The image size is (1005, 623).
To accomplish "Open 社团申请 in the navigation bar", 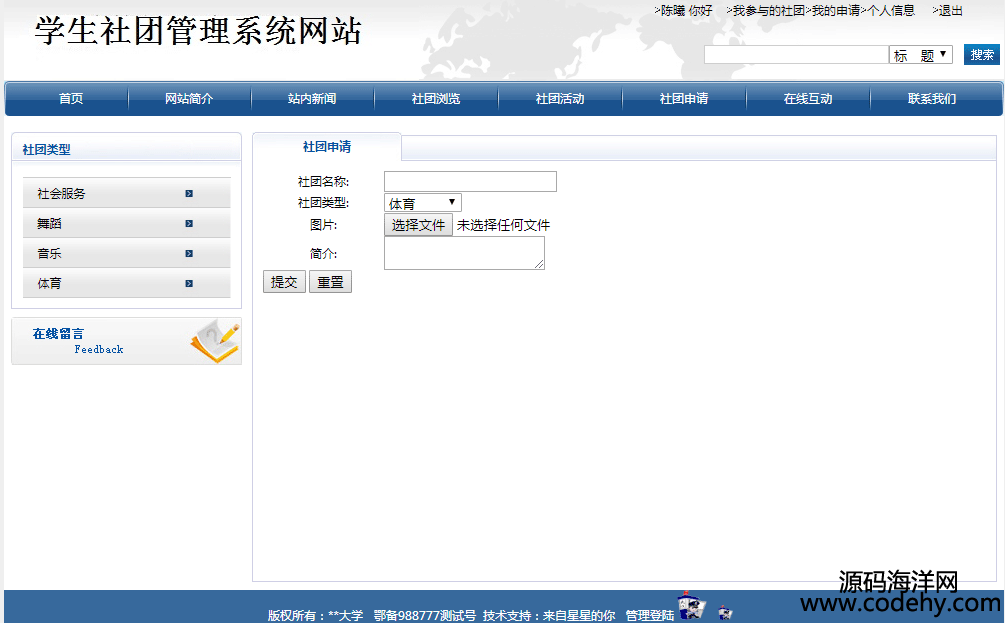I will click(684, 99).
